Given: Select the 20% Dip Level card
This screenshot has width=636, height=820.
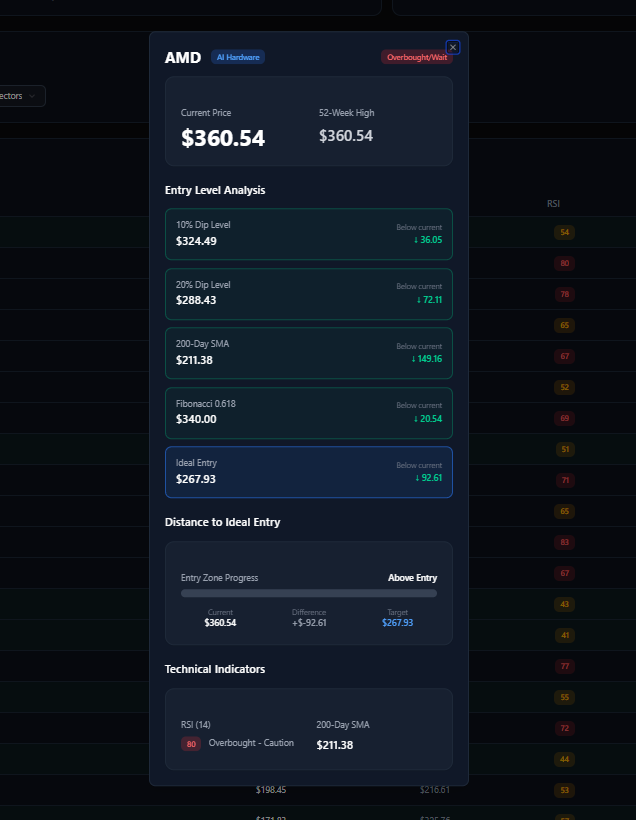Looking at the screenshot, I should (309, 294).
